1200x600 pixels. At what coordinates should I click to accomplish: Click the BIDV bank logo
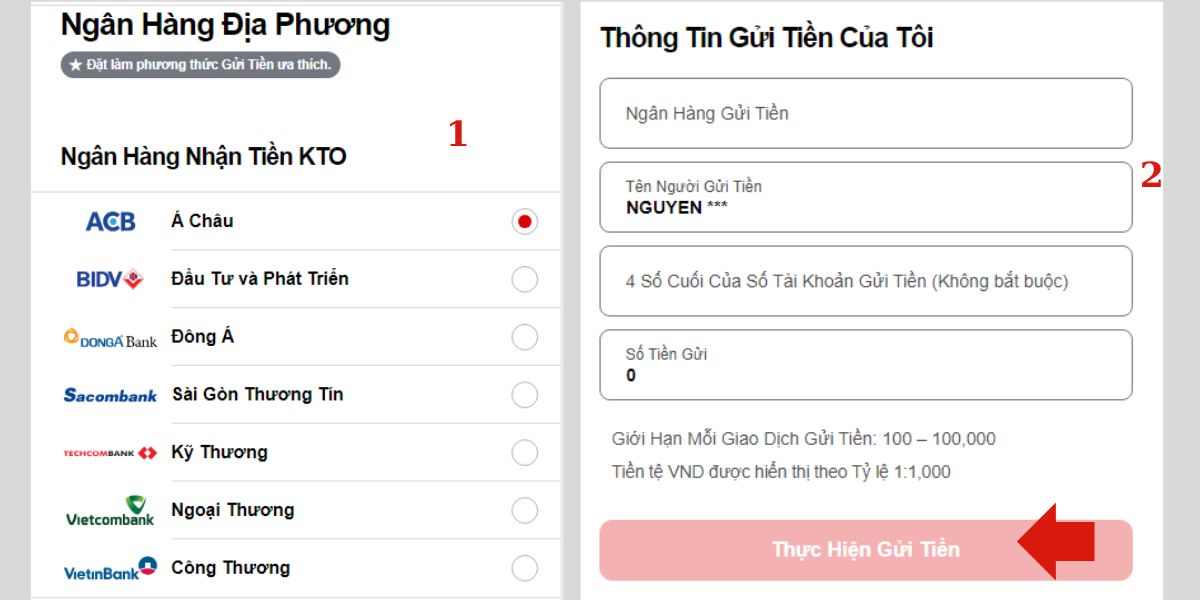pos(110,279)
